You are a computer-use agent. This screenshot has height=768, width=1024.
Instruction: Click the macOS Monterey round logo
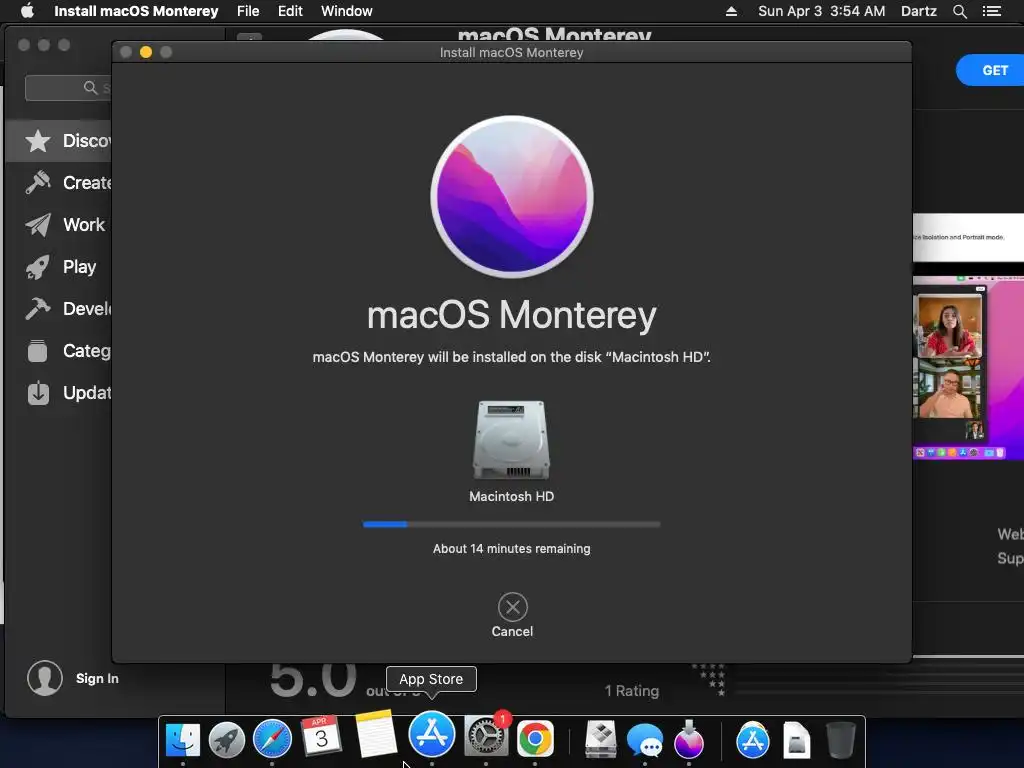(512, 197)
